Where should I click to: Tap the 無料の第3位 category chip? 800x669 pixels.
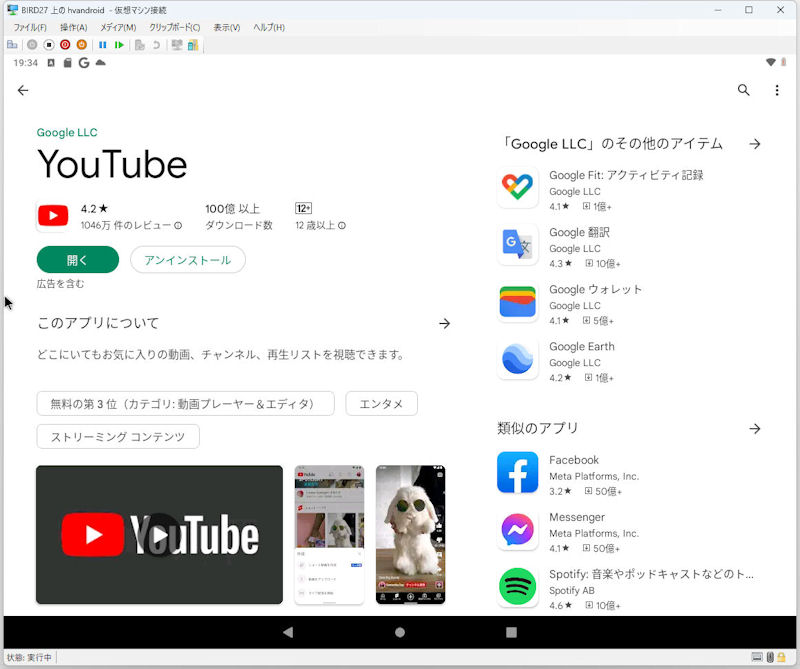186,404
